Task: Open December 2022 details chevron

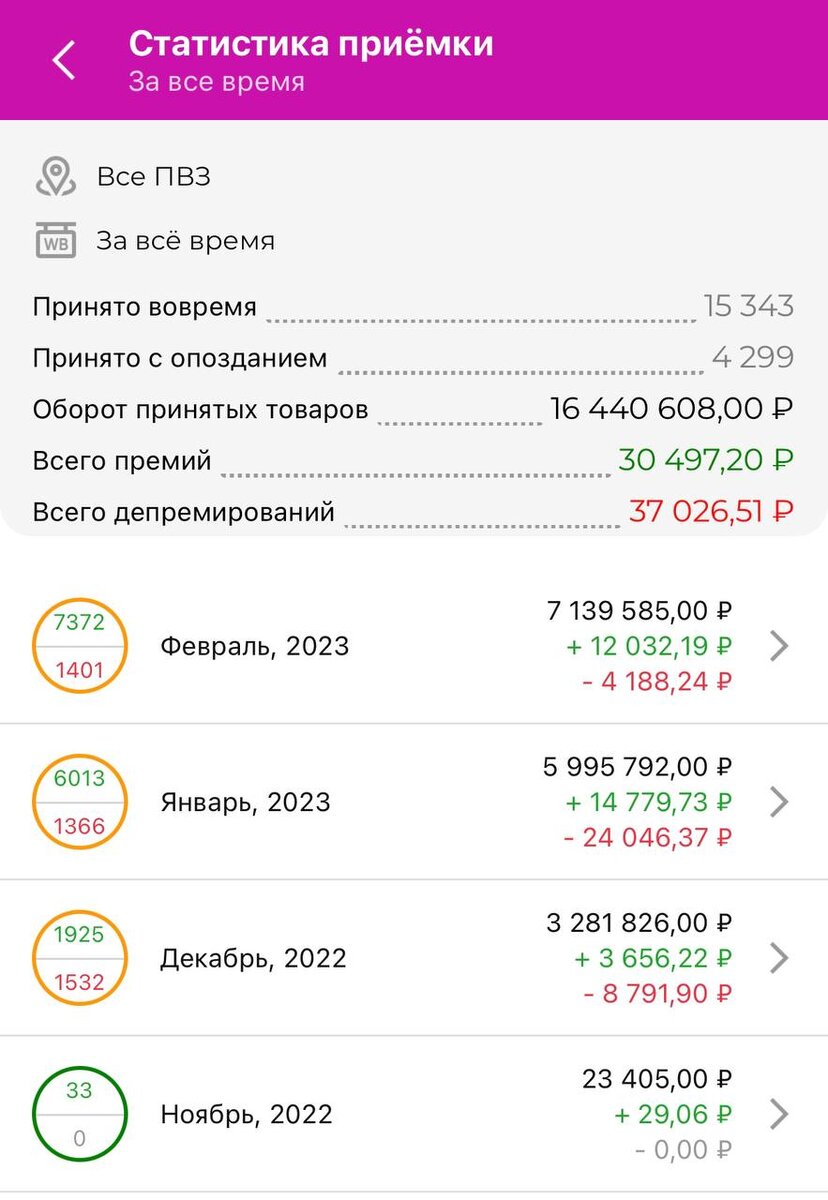Action: click(x=780, y=958)
